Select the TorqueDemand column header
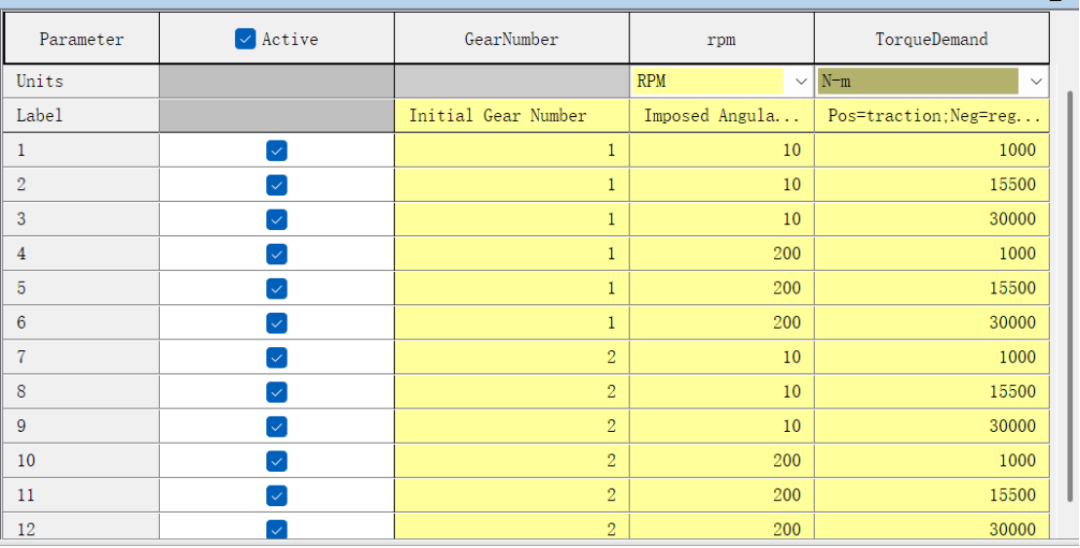1080x548 pixels. pyautogui.click(x=931, y=40)
